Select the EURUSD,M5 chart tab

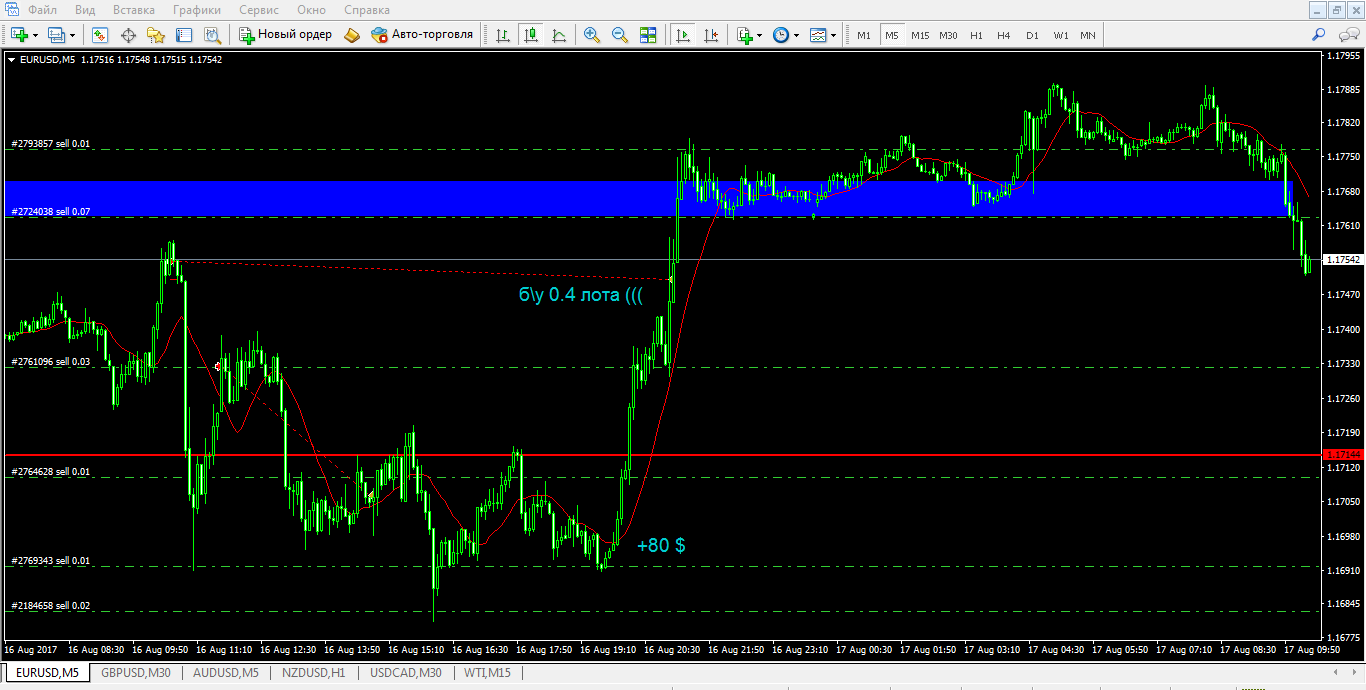[47, 673]
